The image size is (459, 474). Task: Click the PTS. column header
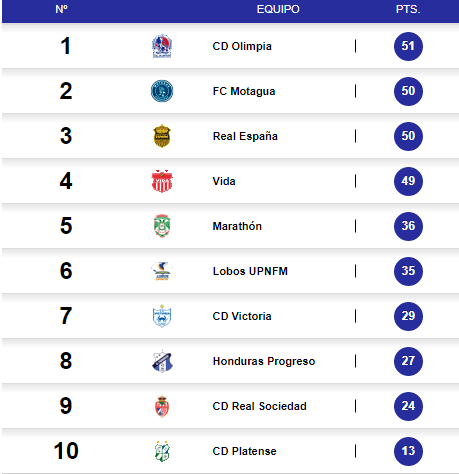pyautogui.click(x=408, y=9)
